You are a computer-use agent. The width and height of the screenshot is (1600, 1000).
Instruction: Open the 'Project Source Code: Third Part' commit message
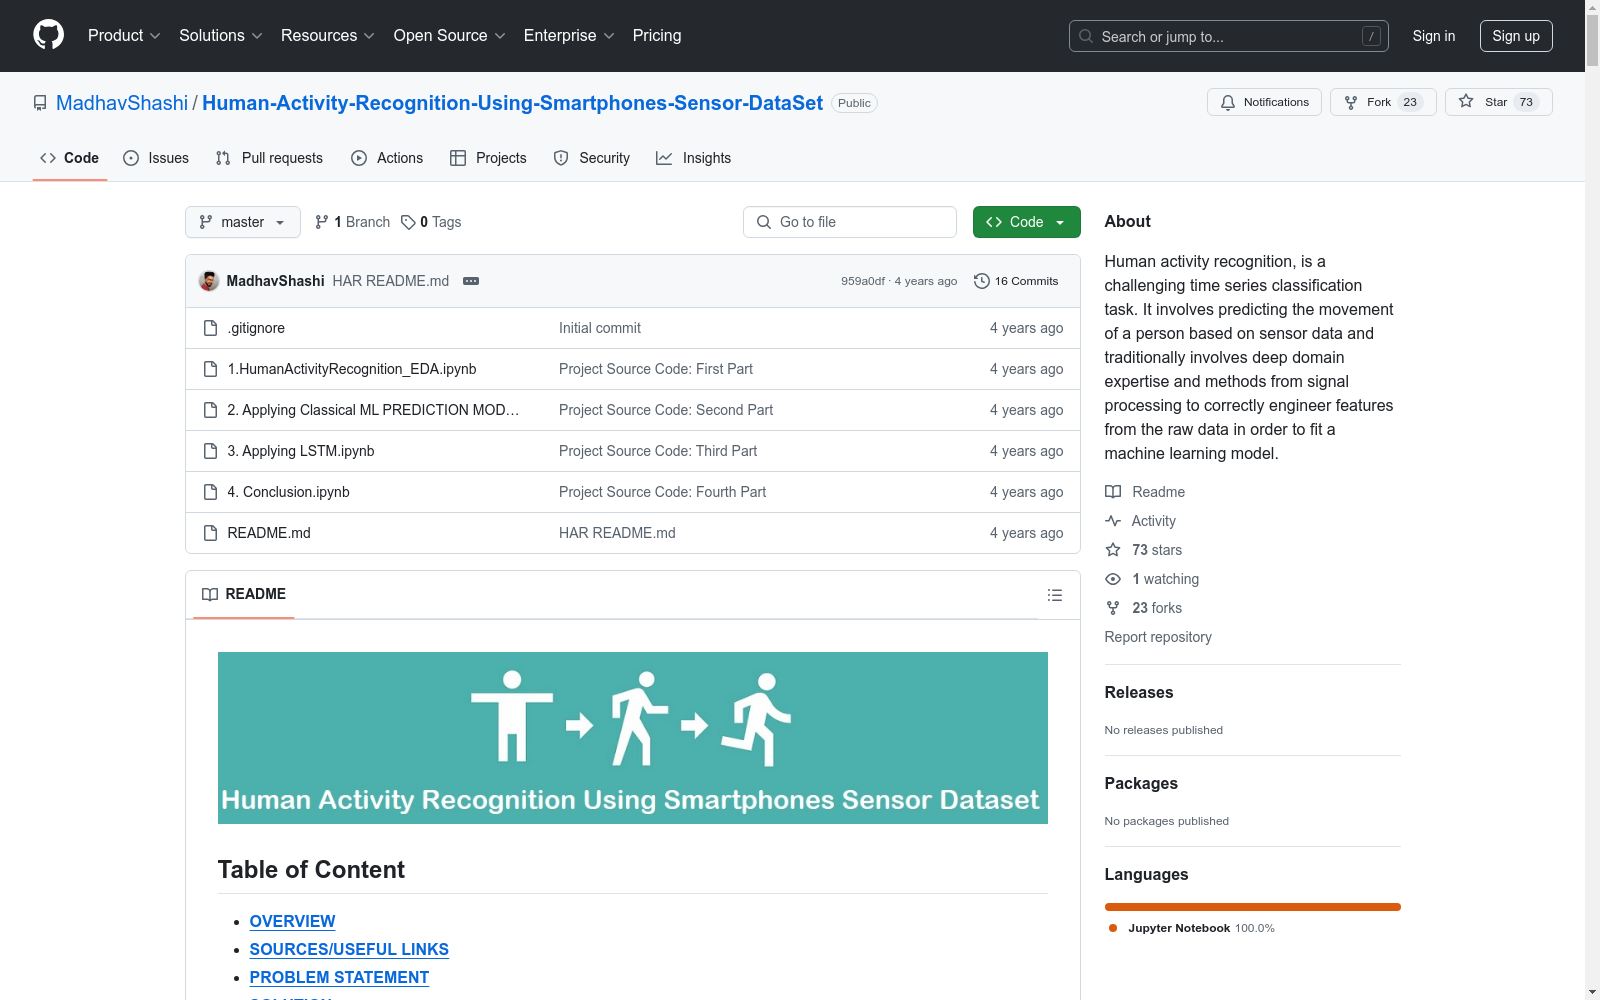coord(658,451)
